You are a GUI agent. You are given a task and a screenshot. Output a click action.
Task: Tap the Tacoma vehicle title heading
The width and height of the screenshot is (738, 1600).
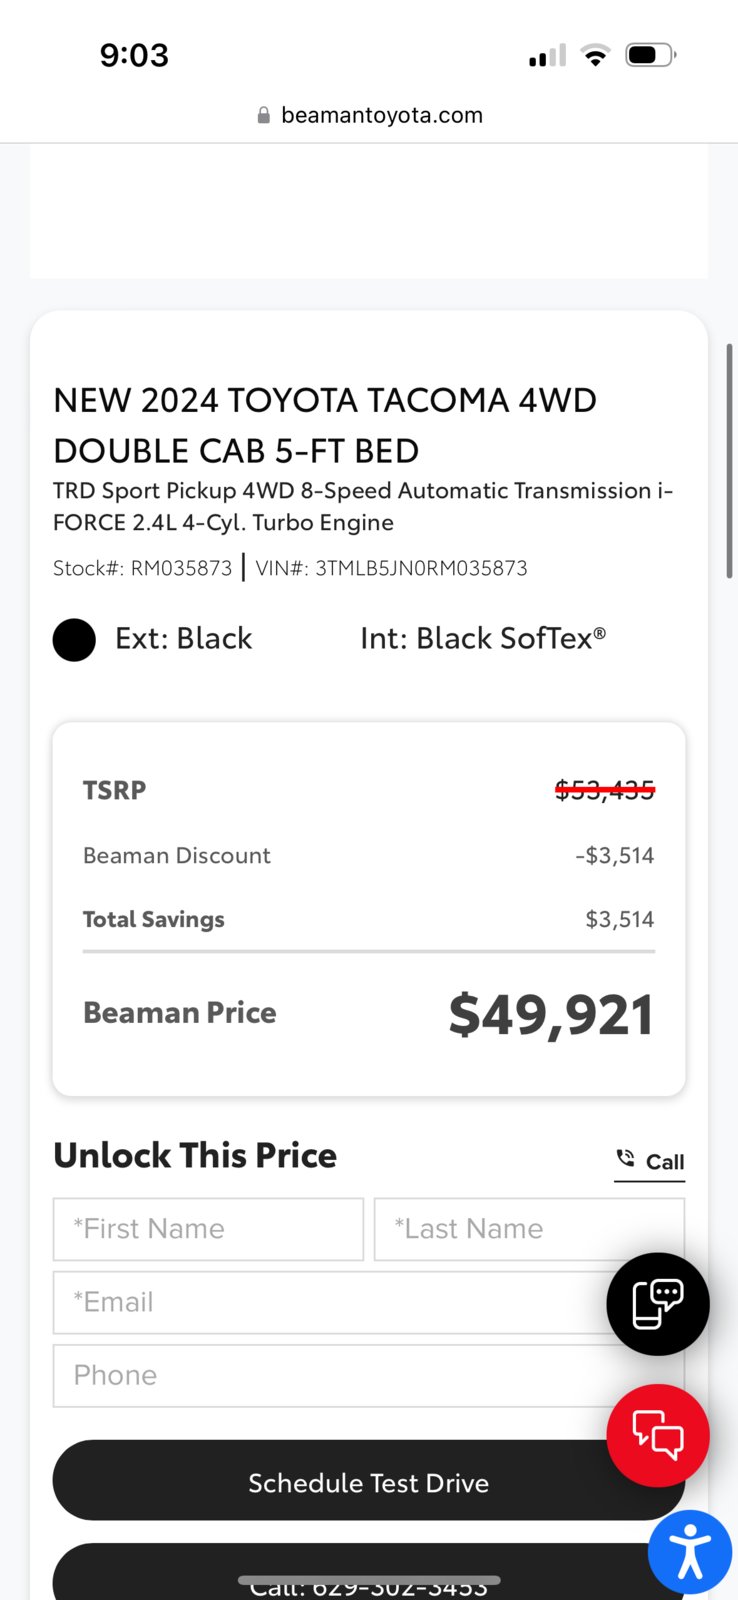click(x=325, y=425)
